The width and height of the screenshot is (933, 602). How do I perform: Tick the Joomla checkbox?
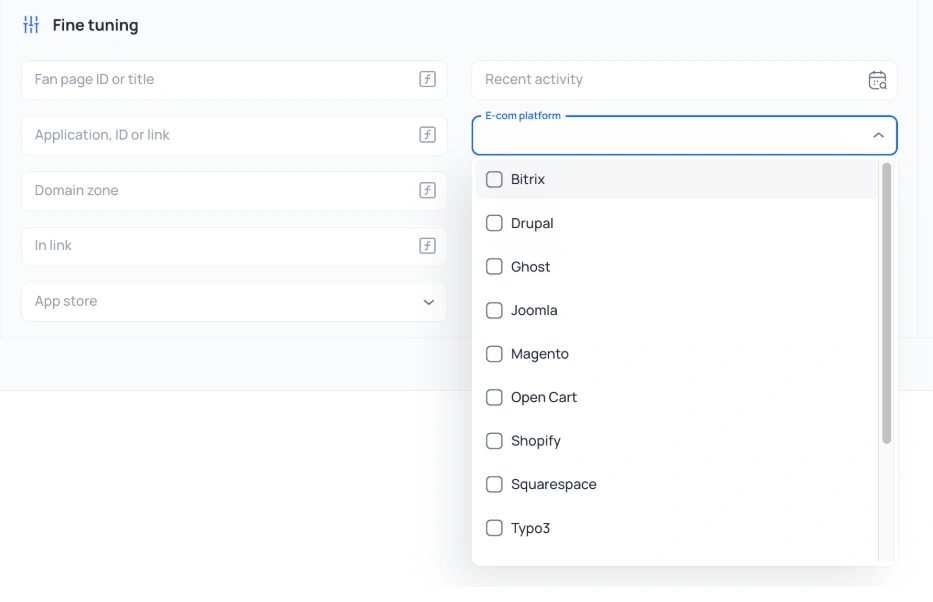coord(494,310)
